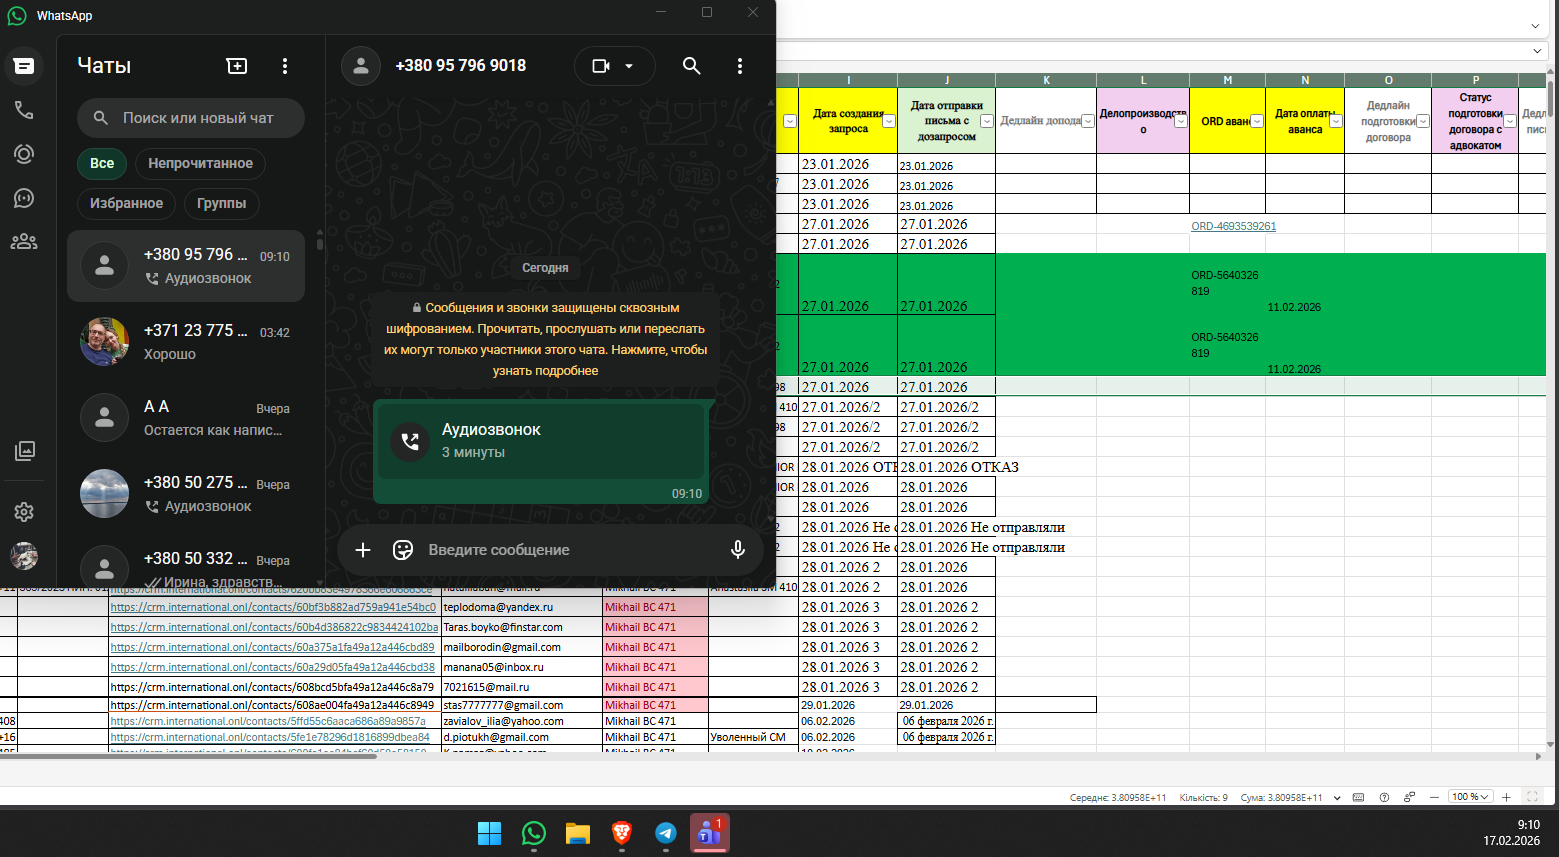Open the spreadsheet accessibility/feedback icon in status bar
This screenshot has height=857, width=1559.
click(1409, 797)
